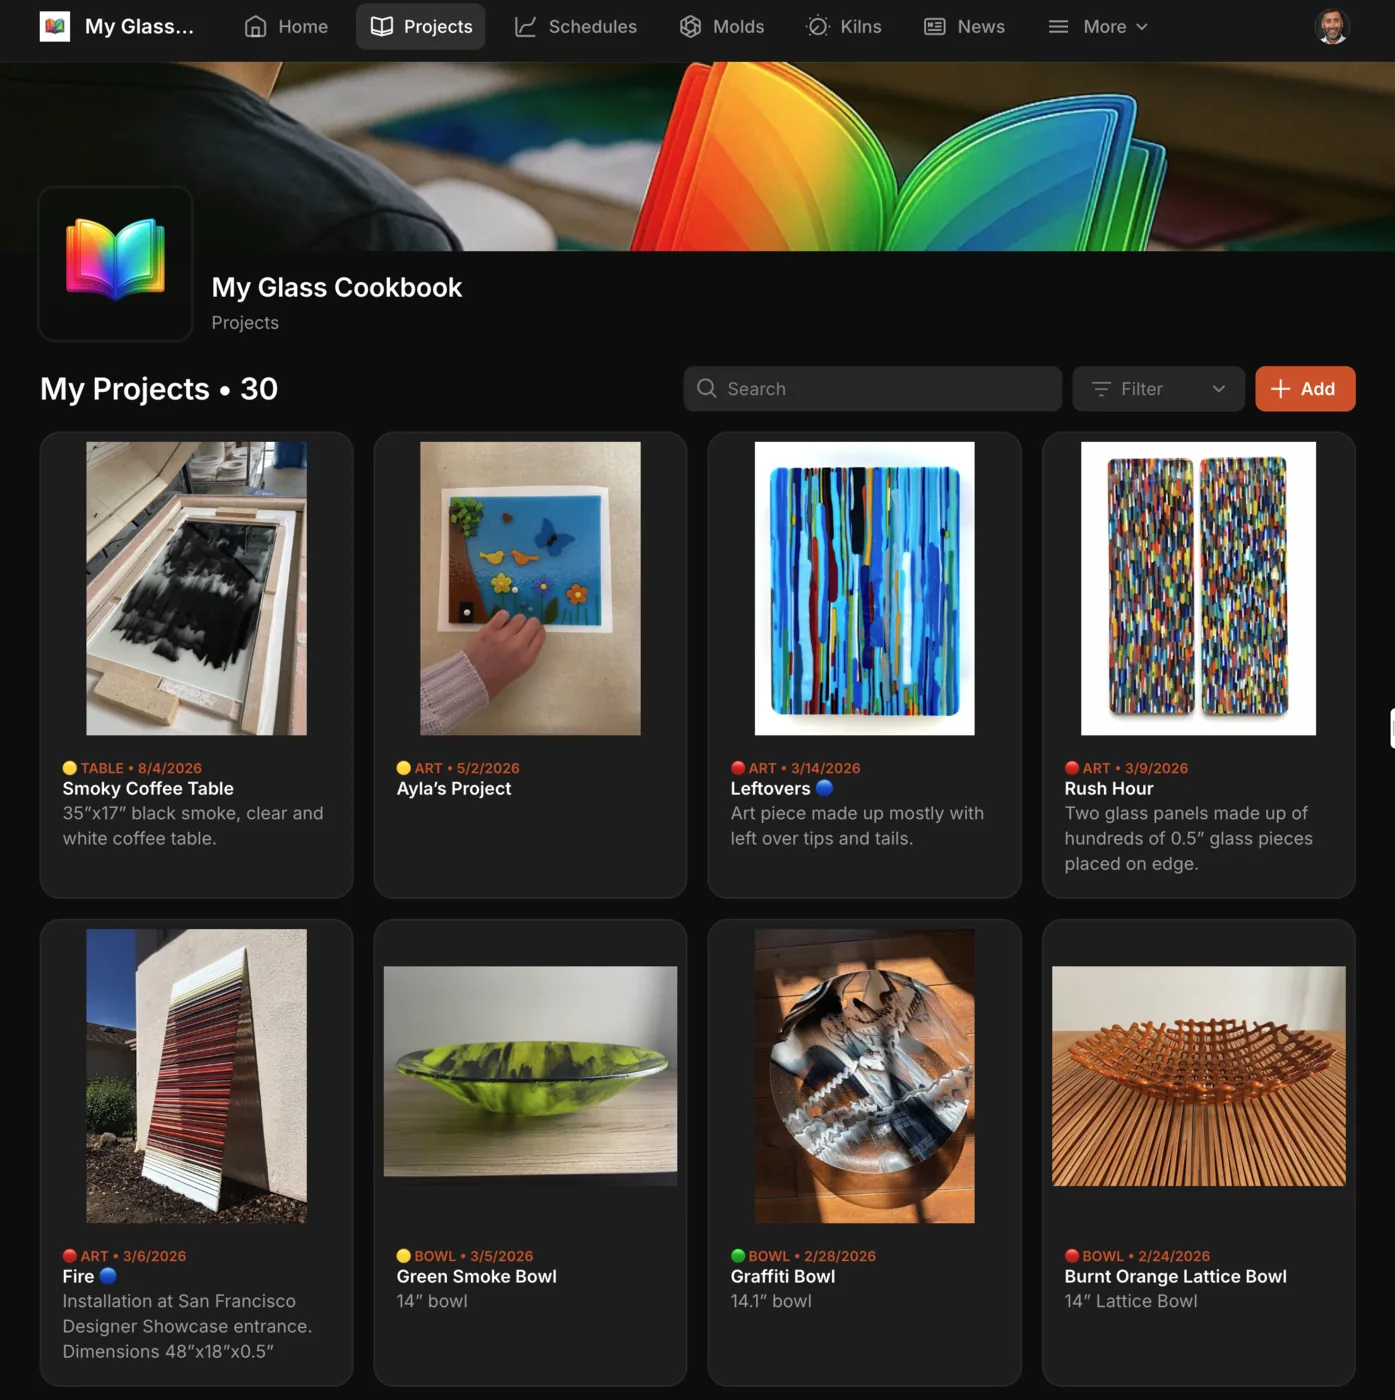Click the 'TABLE • 8/4/2026' label
1395x1400 pixels.
[141, 768]
